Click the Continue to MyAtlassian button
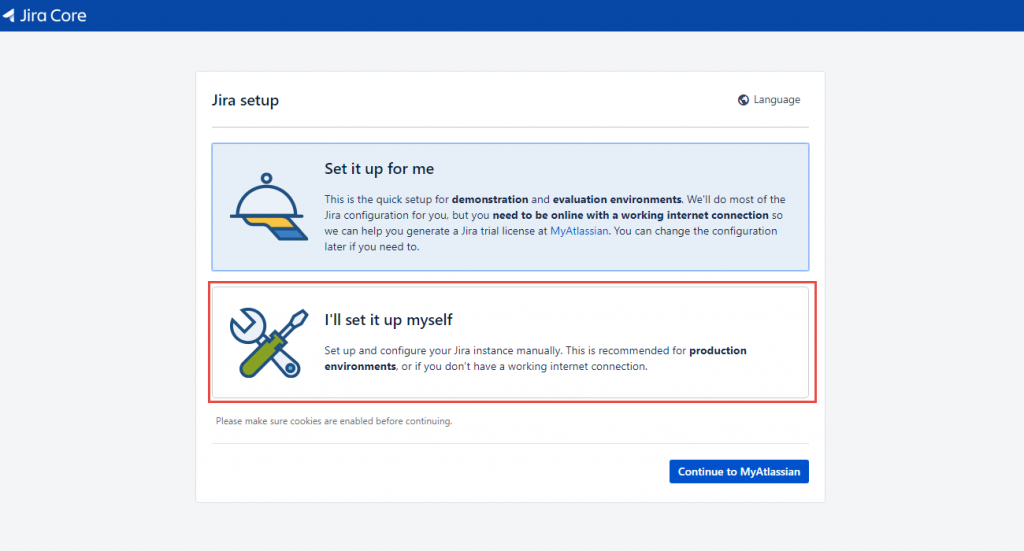Screen dimensions: 1024x551 pos(739,471)
